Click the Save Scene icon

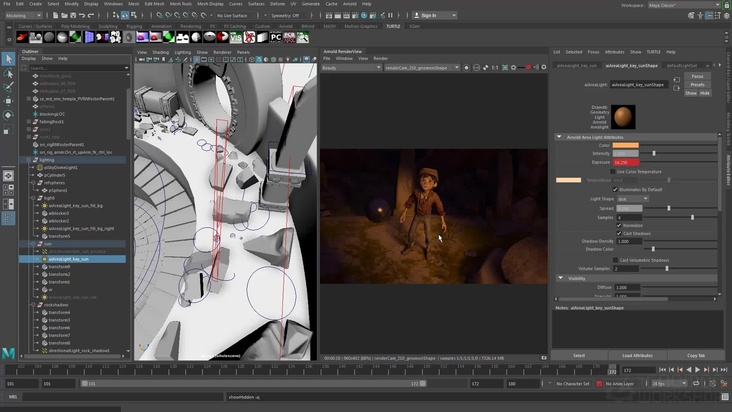(x=73, y=15)
